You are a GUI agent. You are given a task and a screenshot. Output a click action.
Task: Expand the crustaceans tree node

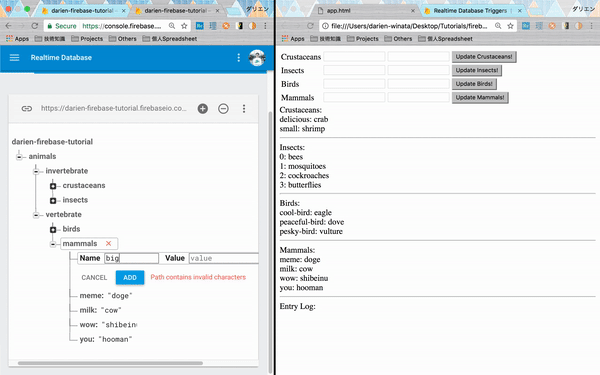(53, 186)
